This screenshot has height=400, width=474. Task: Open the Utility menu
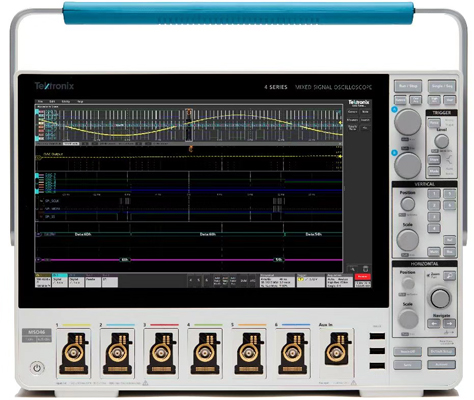tap(66, 101)
